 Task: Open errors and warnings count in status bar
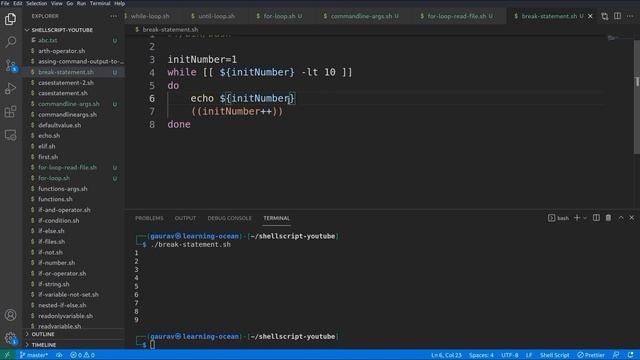82,355
